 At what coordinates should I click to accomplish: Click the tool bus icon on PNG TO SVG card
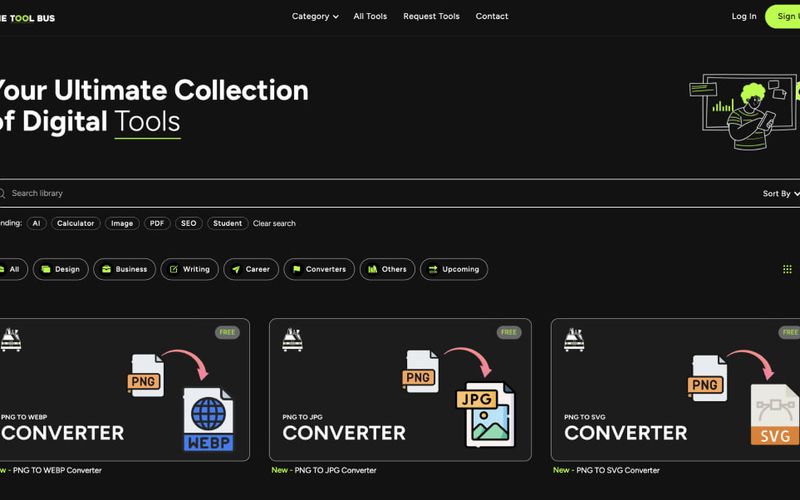(x=574, y=340)
